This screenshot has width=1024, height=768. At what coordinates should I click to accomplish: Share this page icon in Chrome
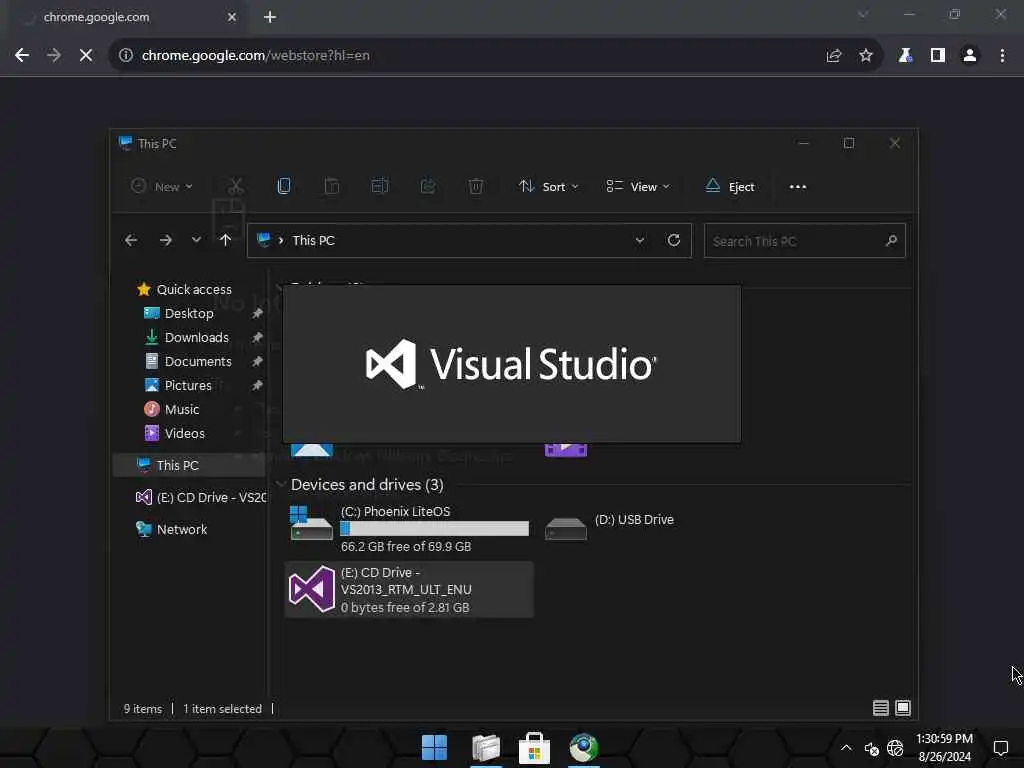pos(834,56)
